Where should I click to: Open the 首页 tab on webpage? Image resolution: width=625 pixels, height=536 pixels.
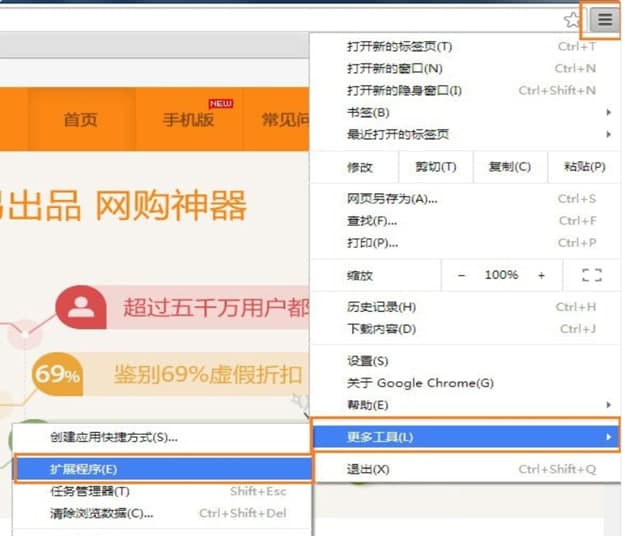(x=81, y=120)
